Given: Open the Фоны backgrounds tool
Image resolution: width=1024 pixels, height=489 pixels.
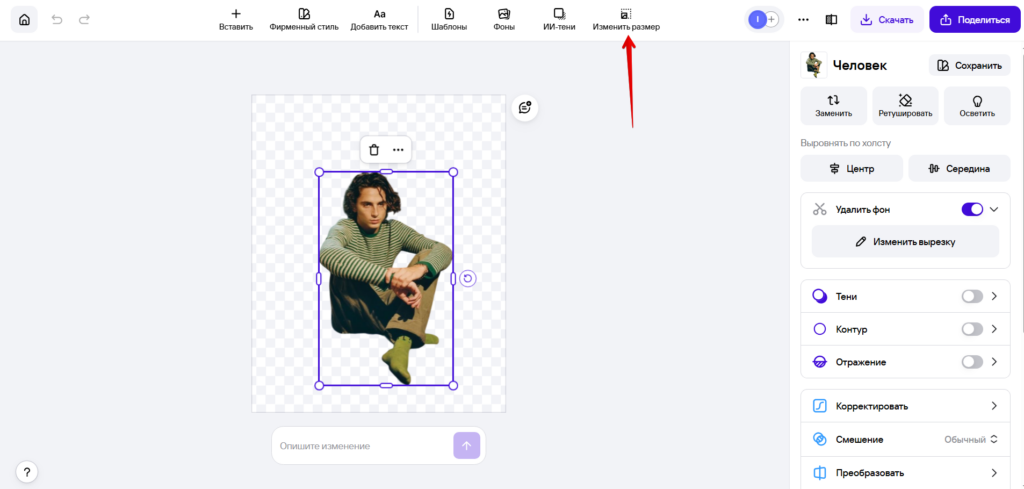Looking at the screenshot, I should click(504, 20).
